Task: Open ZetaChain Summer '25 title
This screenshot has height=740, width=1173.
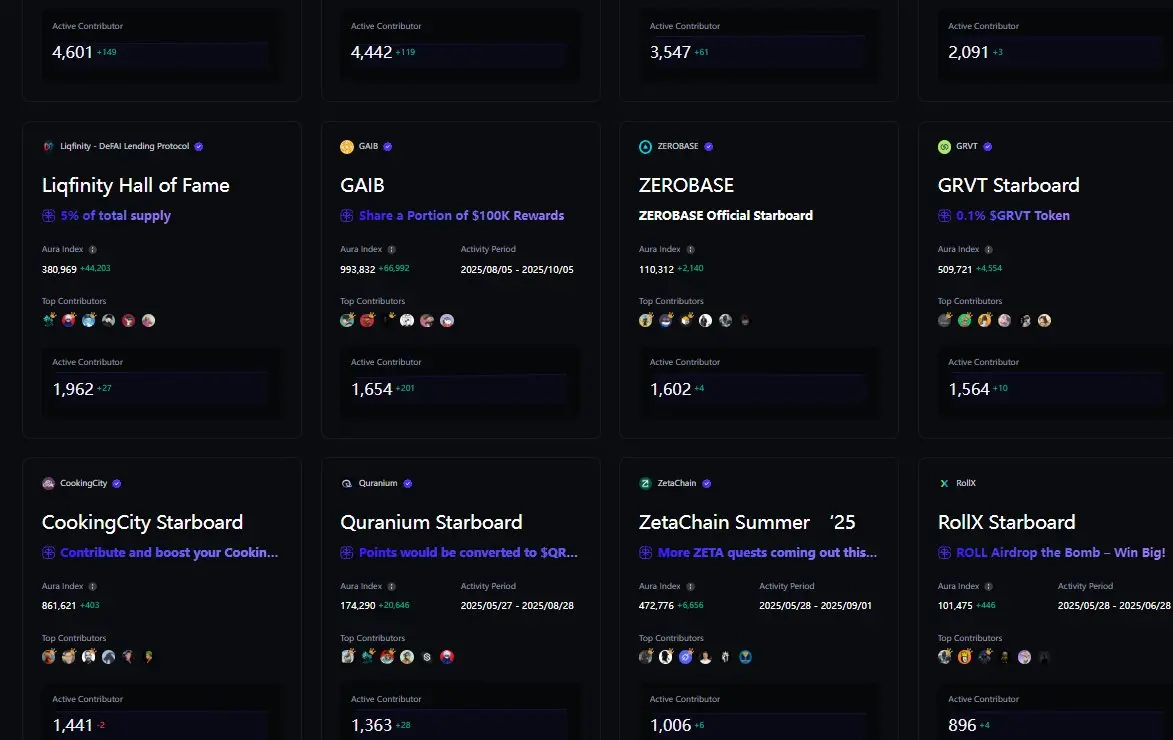Action: (x=747, y=522)
